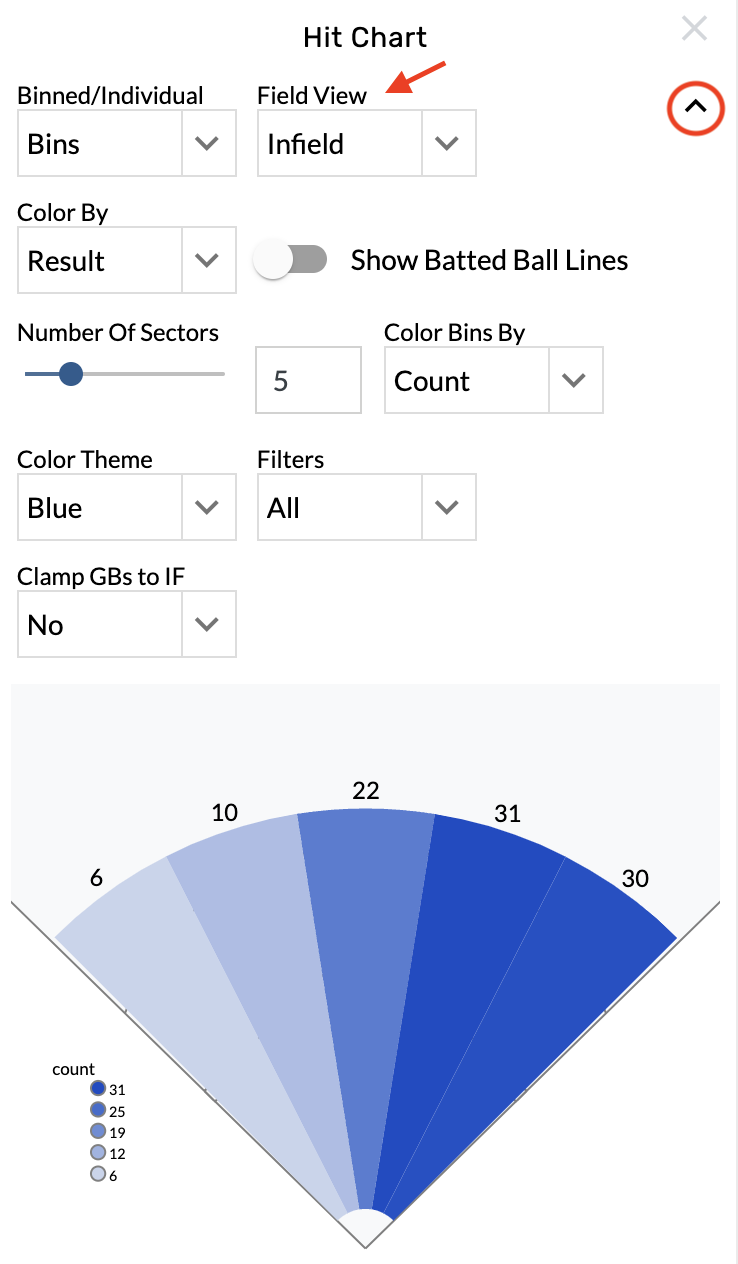Viewport: 738px width, 1264px height.
Task: Collapse the options with the circled chevron
Action: 695,105
